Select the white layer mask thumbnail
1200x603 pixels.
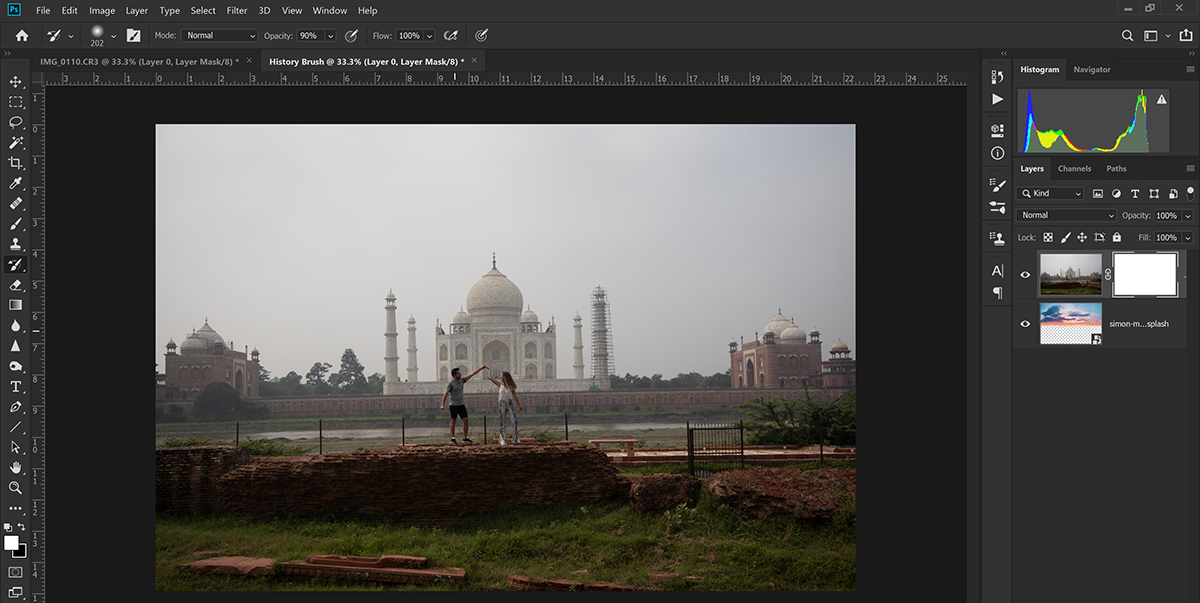pyautogui.click(x=1145, y=274)
